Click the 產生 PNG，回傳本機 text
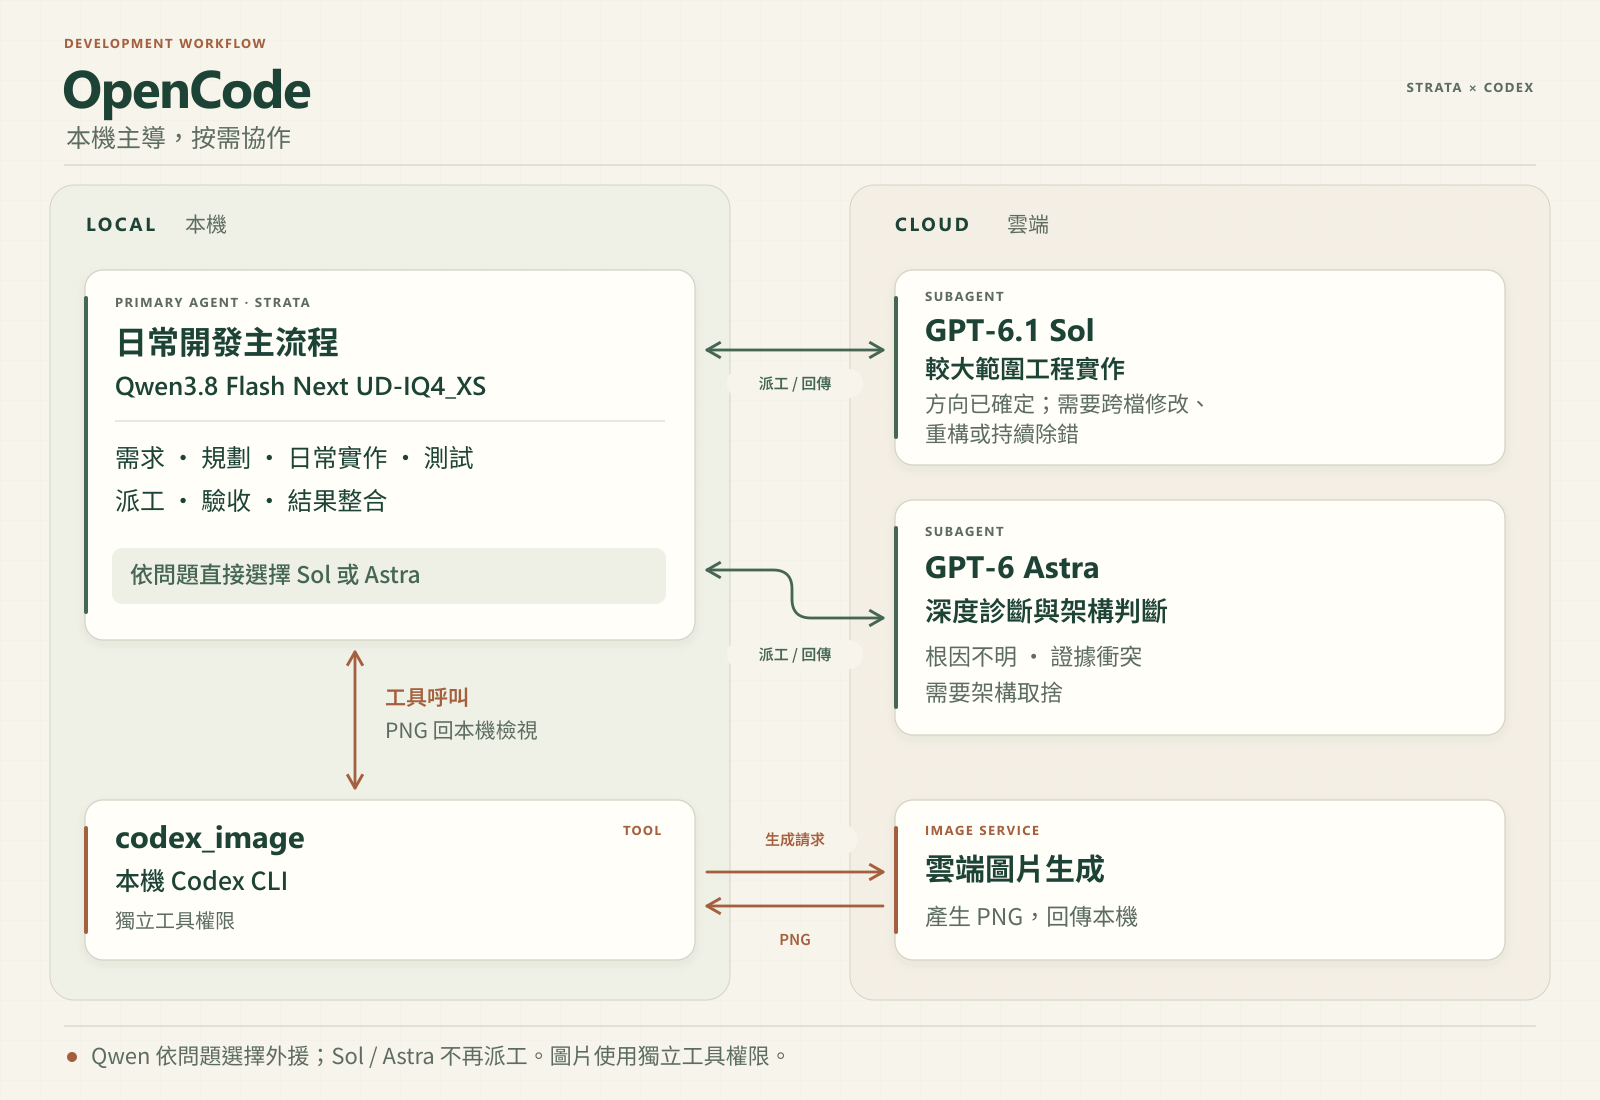1600x1100 pixels. (x=1031, y=917)
